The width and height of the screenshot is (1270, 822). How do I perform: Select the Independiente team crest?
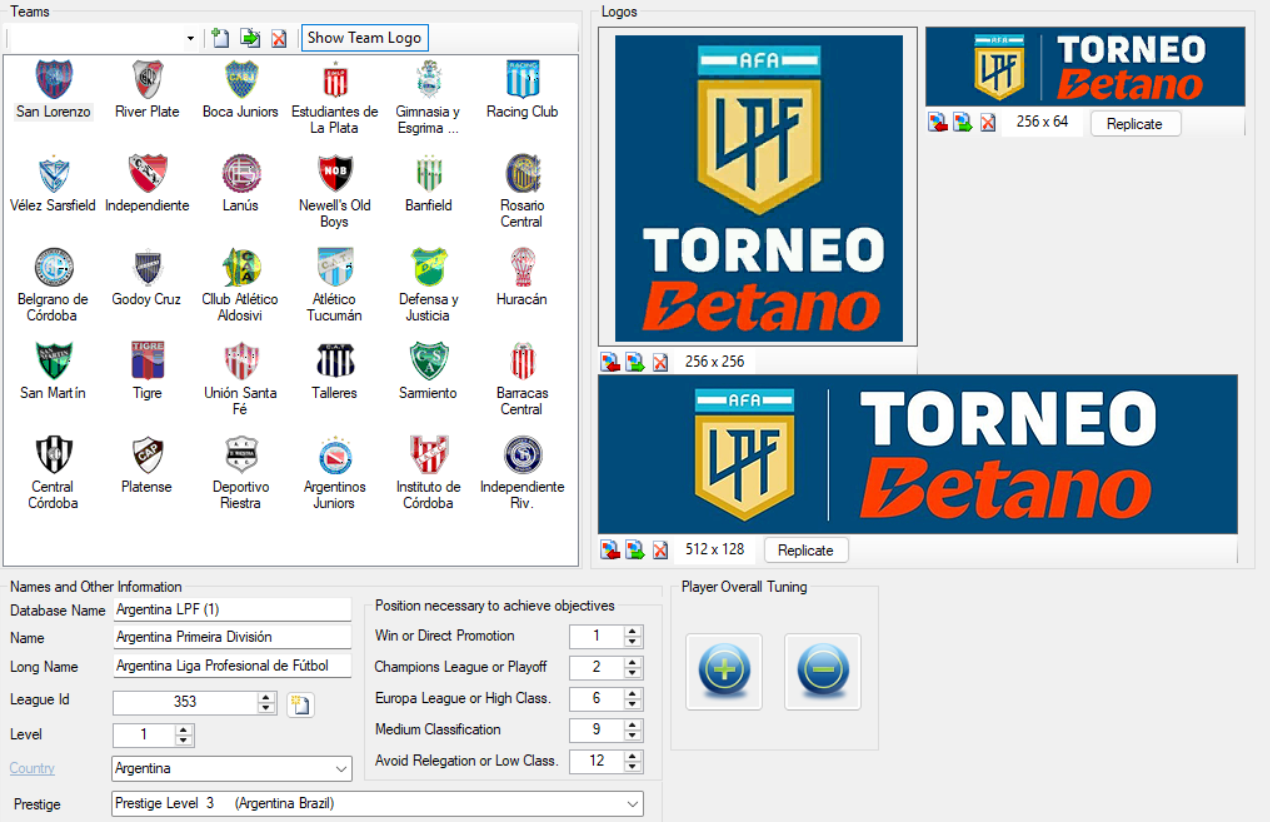click(x=147, y=173)
